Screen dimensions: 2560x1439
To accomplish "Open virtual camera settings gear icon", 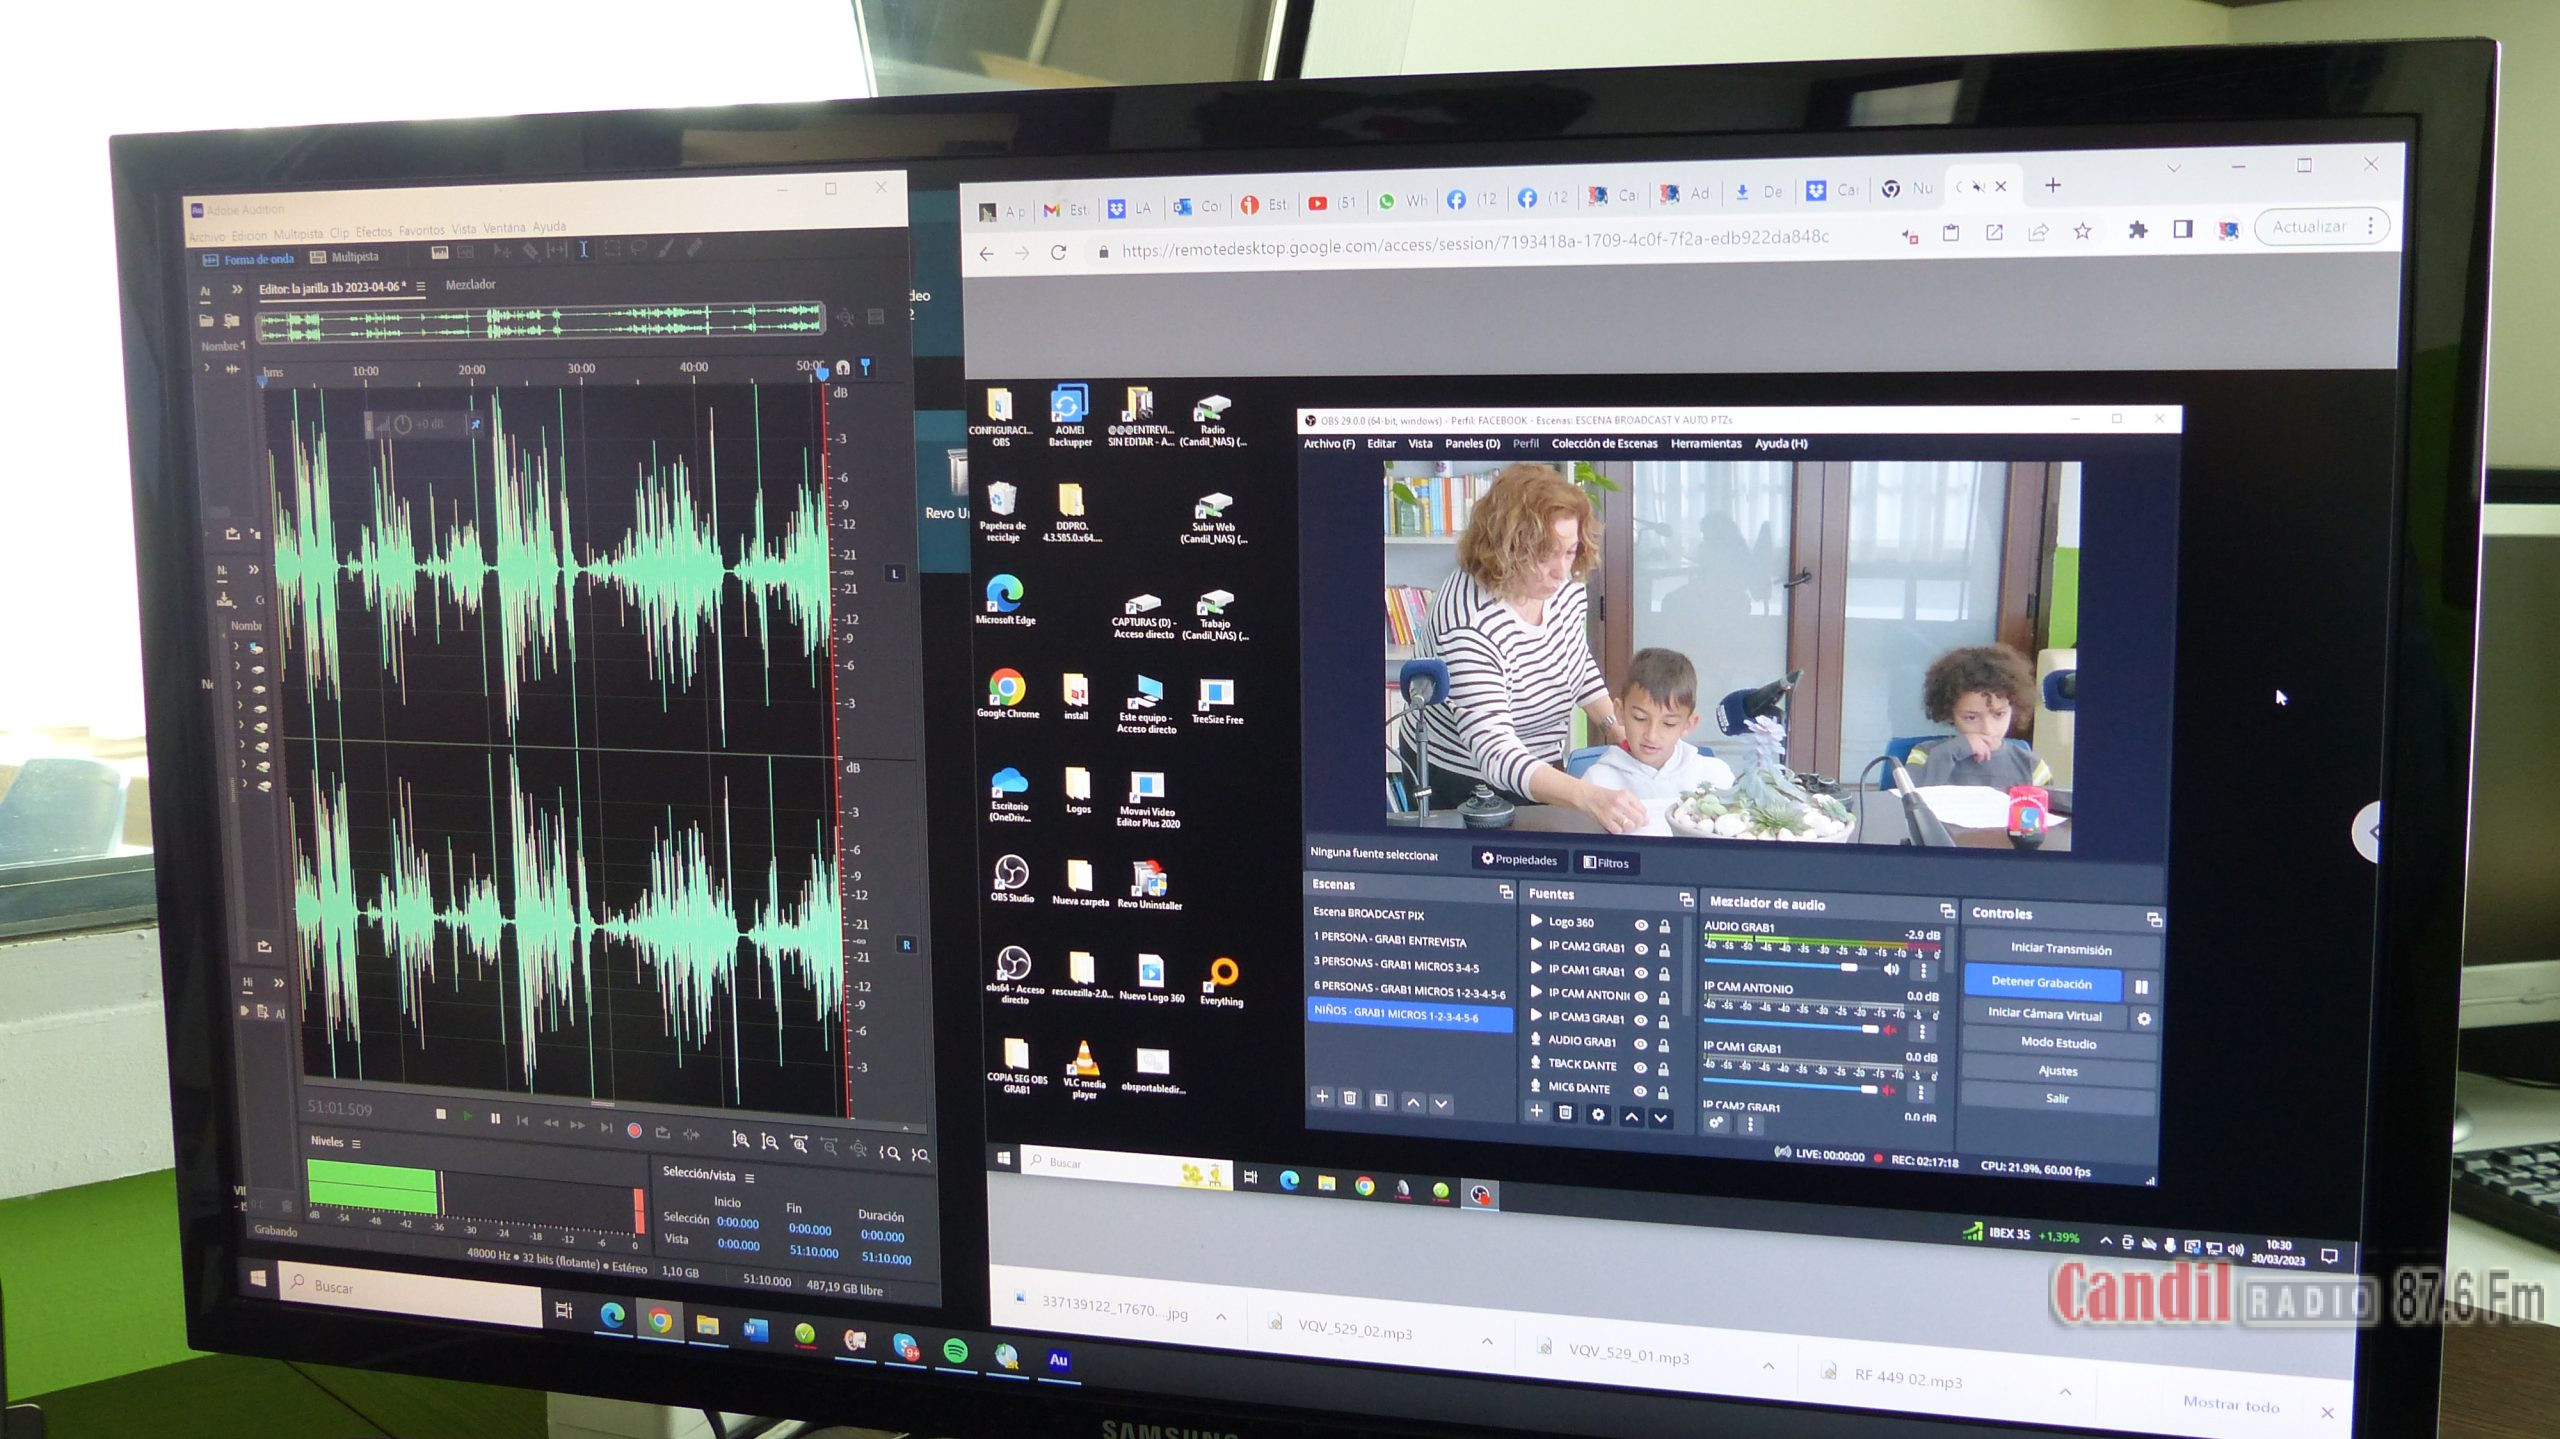I will click(2143, 1019).
